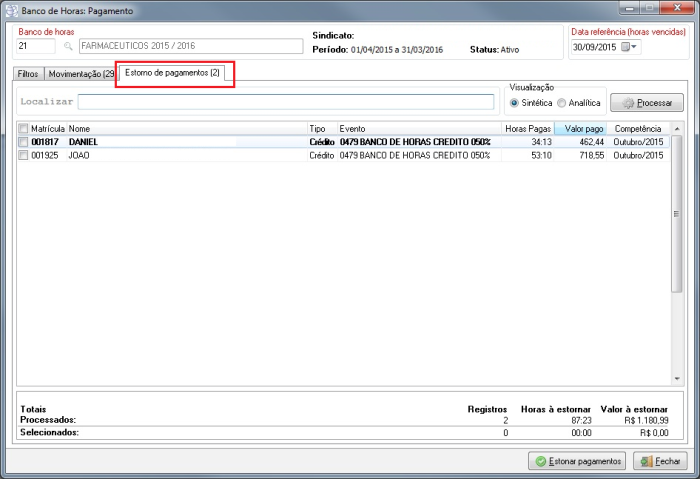This screenshot has width=700, height=479.
Task: Tick the checkbox for employee 001817 DANIEL
Action: click(x=24, y=142)
